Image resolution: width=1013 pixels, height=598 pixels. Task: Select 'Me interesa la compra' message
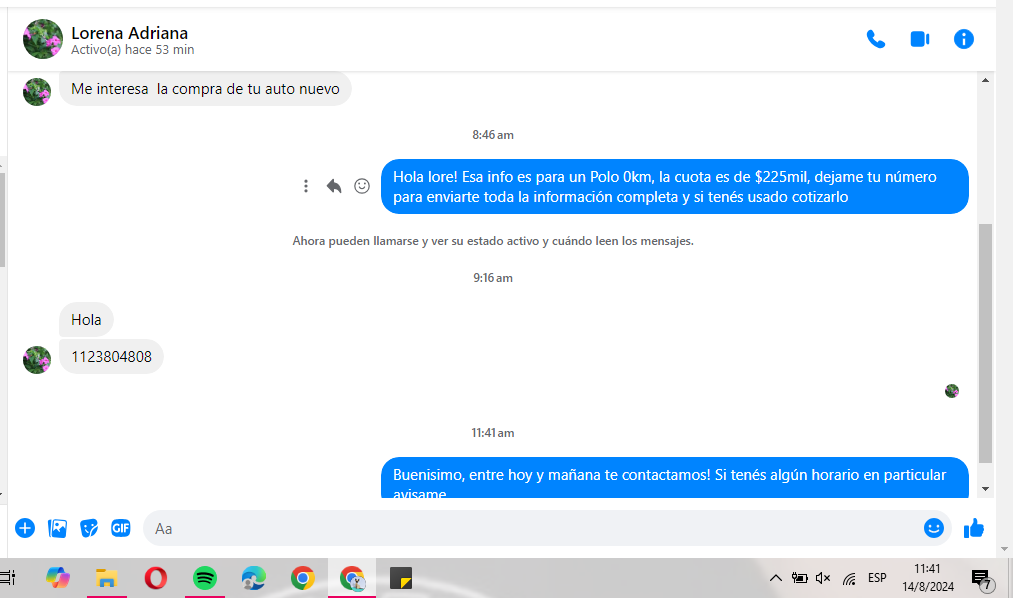point(205,88)
